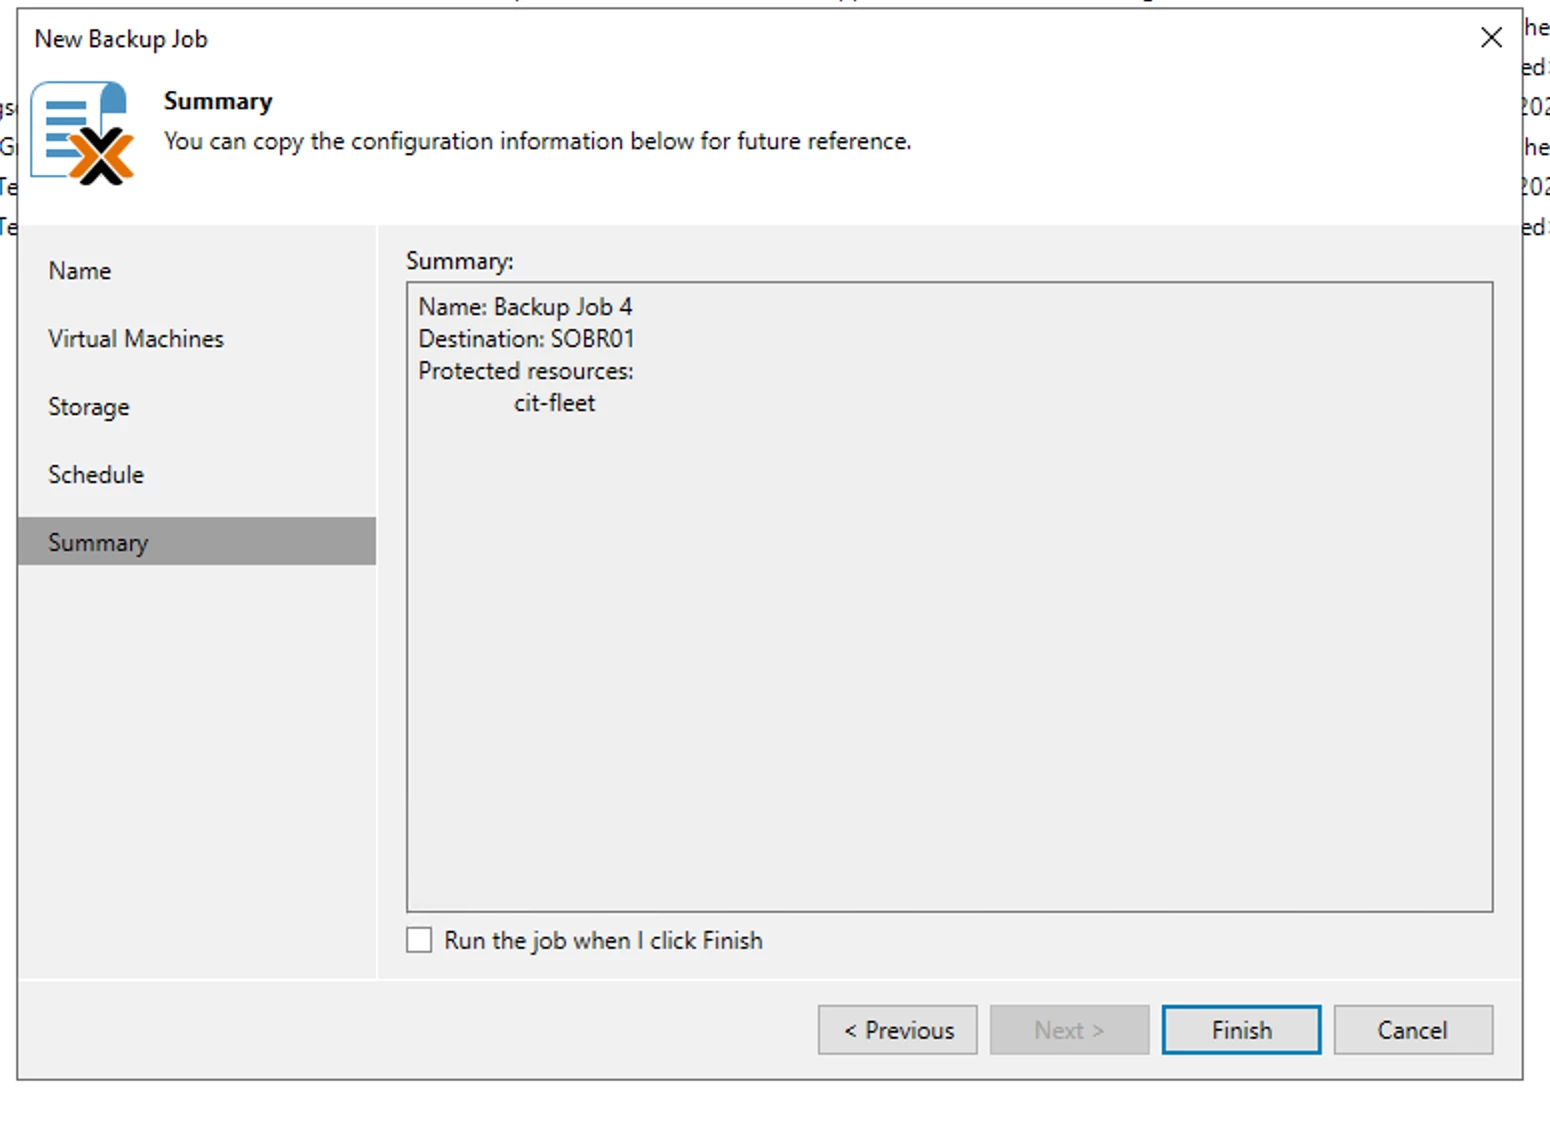Click the 'Summary:' label above the text box

click(x=459, y=261)
